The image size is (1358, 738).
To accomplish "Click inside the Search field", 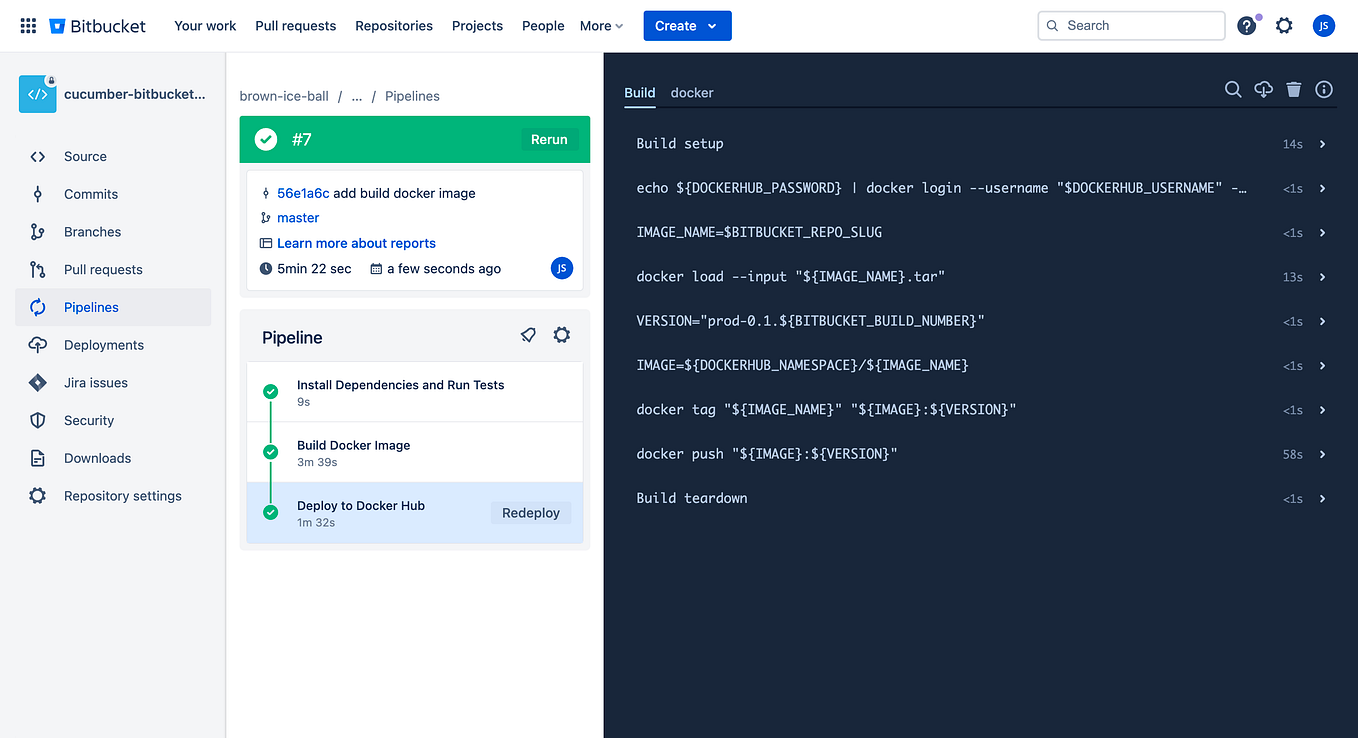I will click(1130, 25).
